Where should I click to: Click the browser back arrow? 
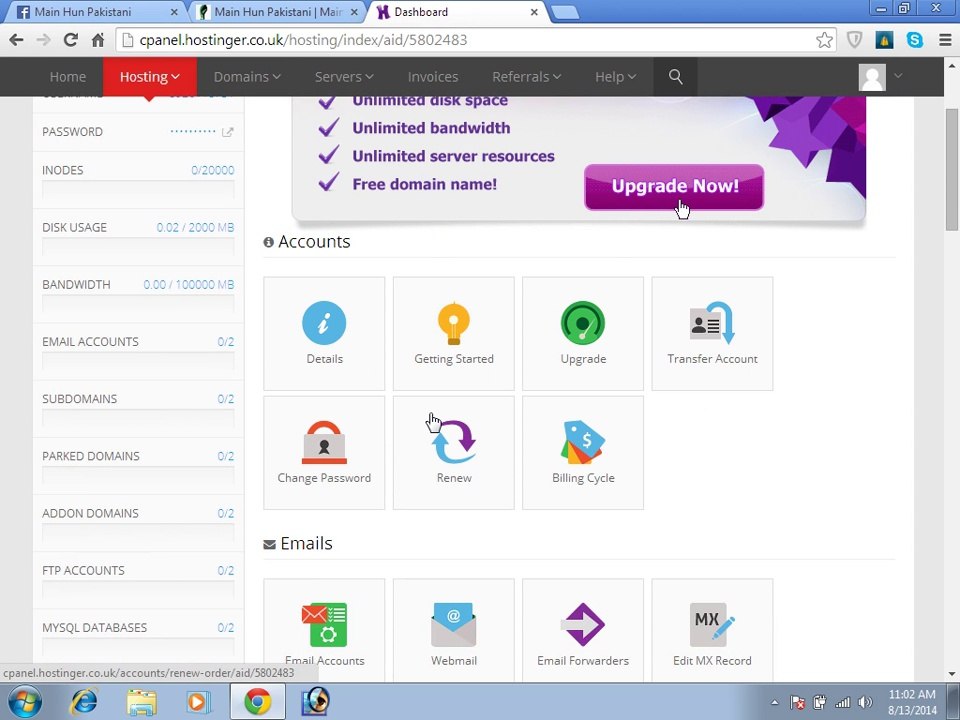click(x=17, y=40)
